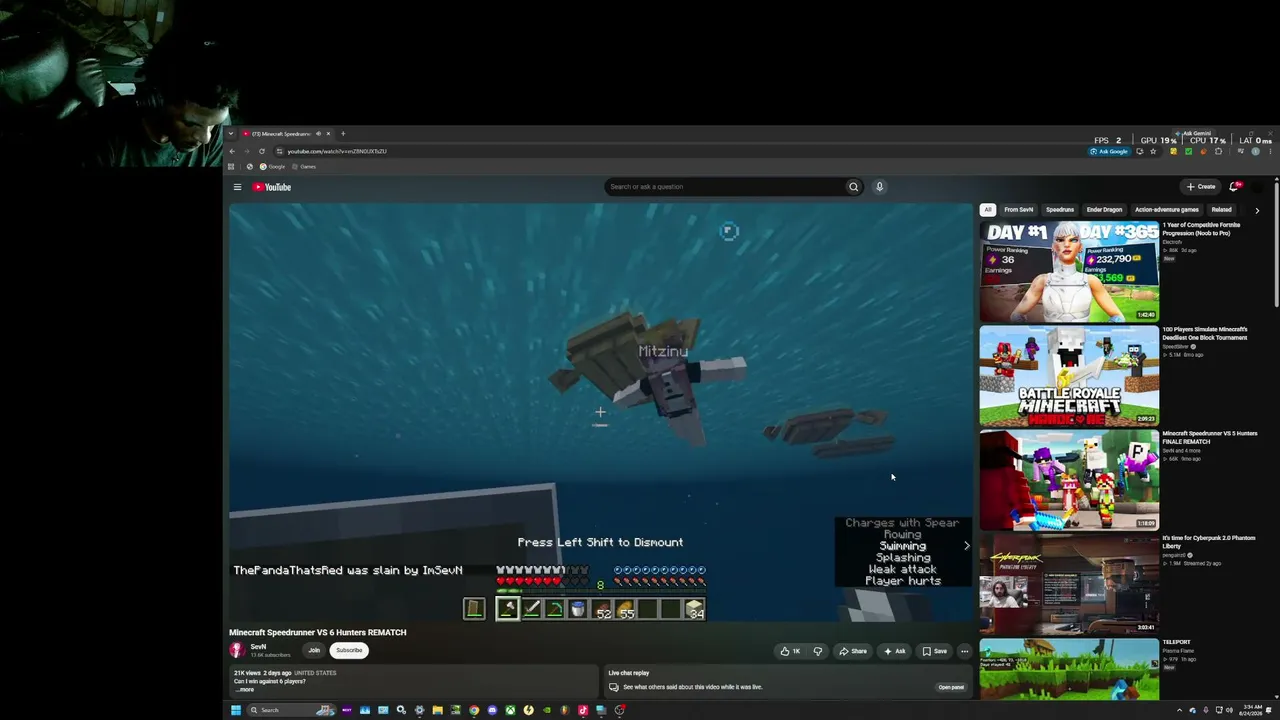
Task: Click the Subscribe button
Action: (x=349, y=650)
